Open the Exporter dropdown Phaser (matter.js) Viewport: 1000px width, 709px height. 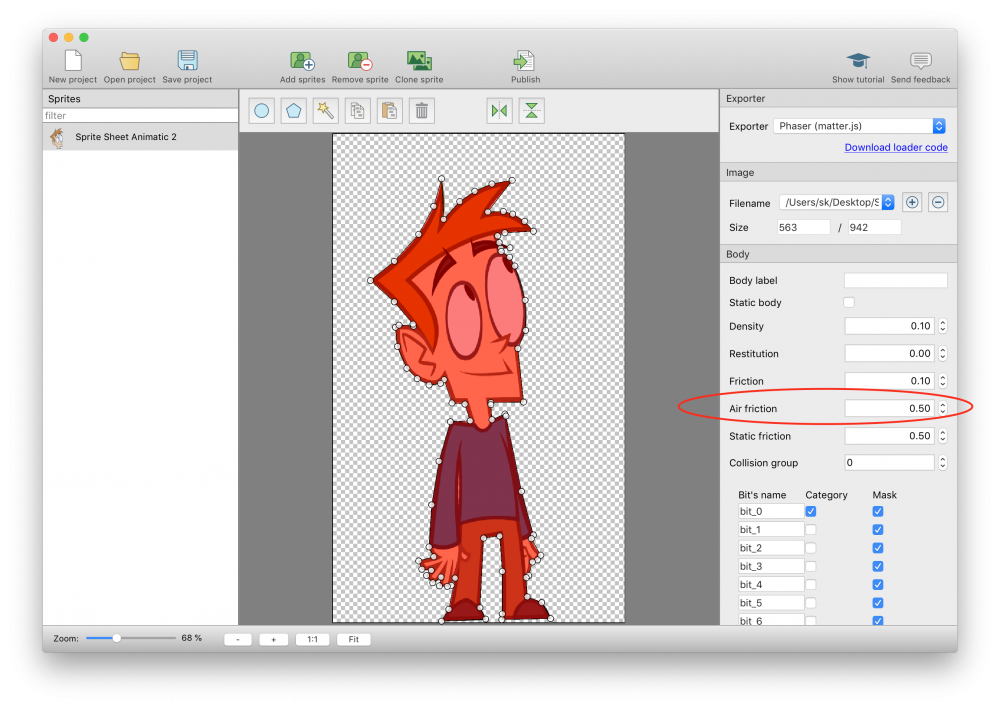click(x=860, y=126)
